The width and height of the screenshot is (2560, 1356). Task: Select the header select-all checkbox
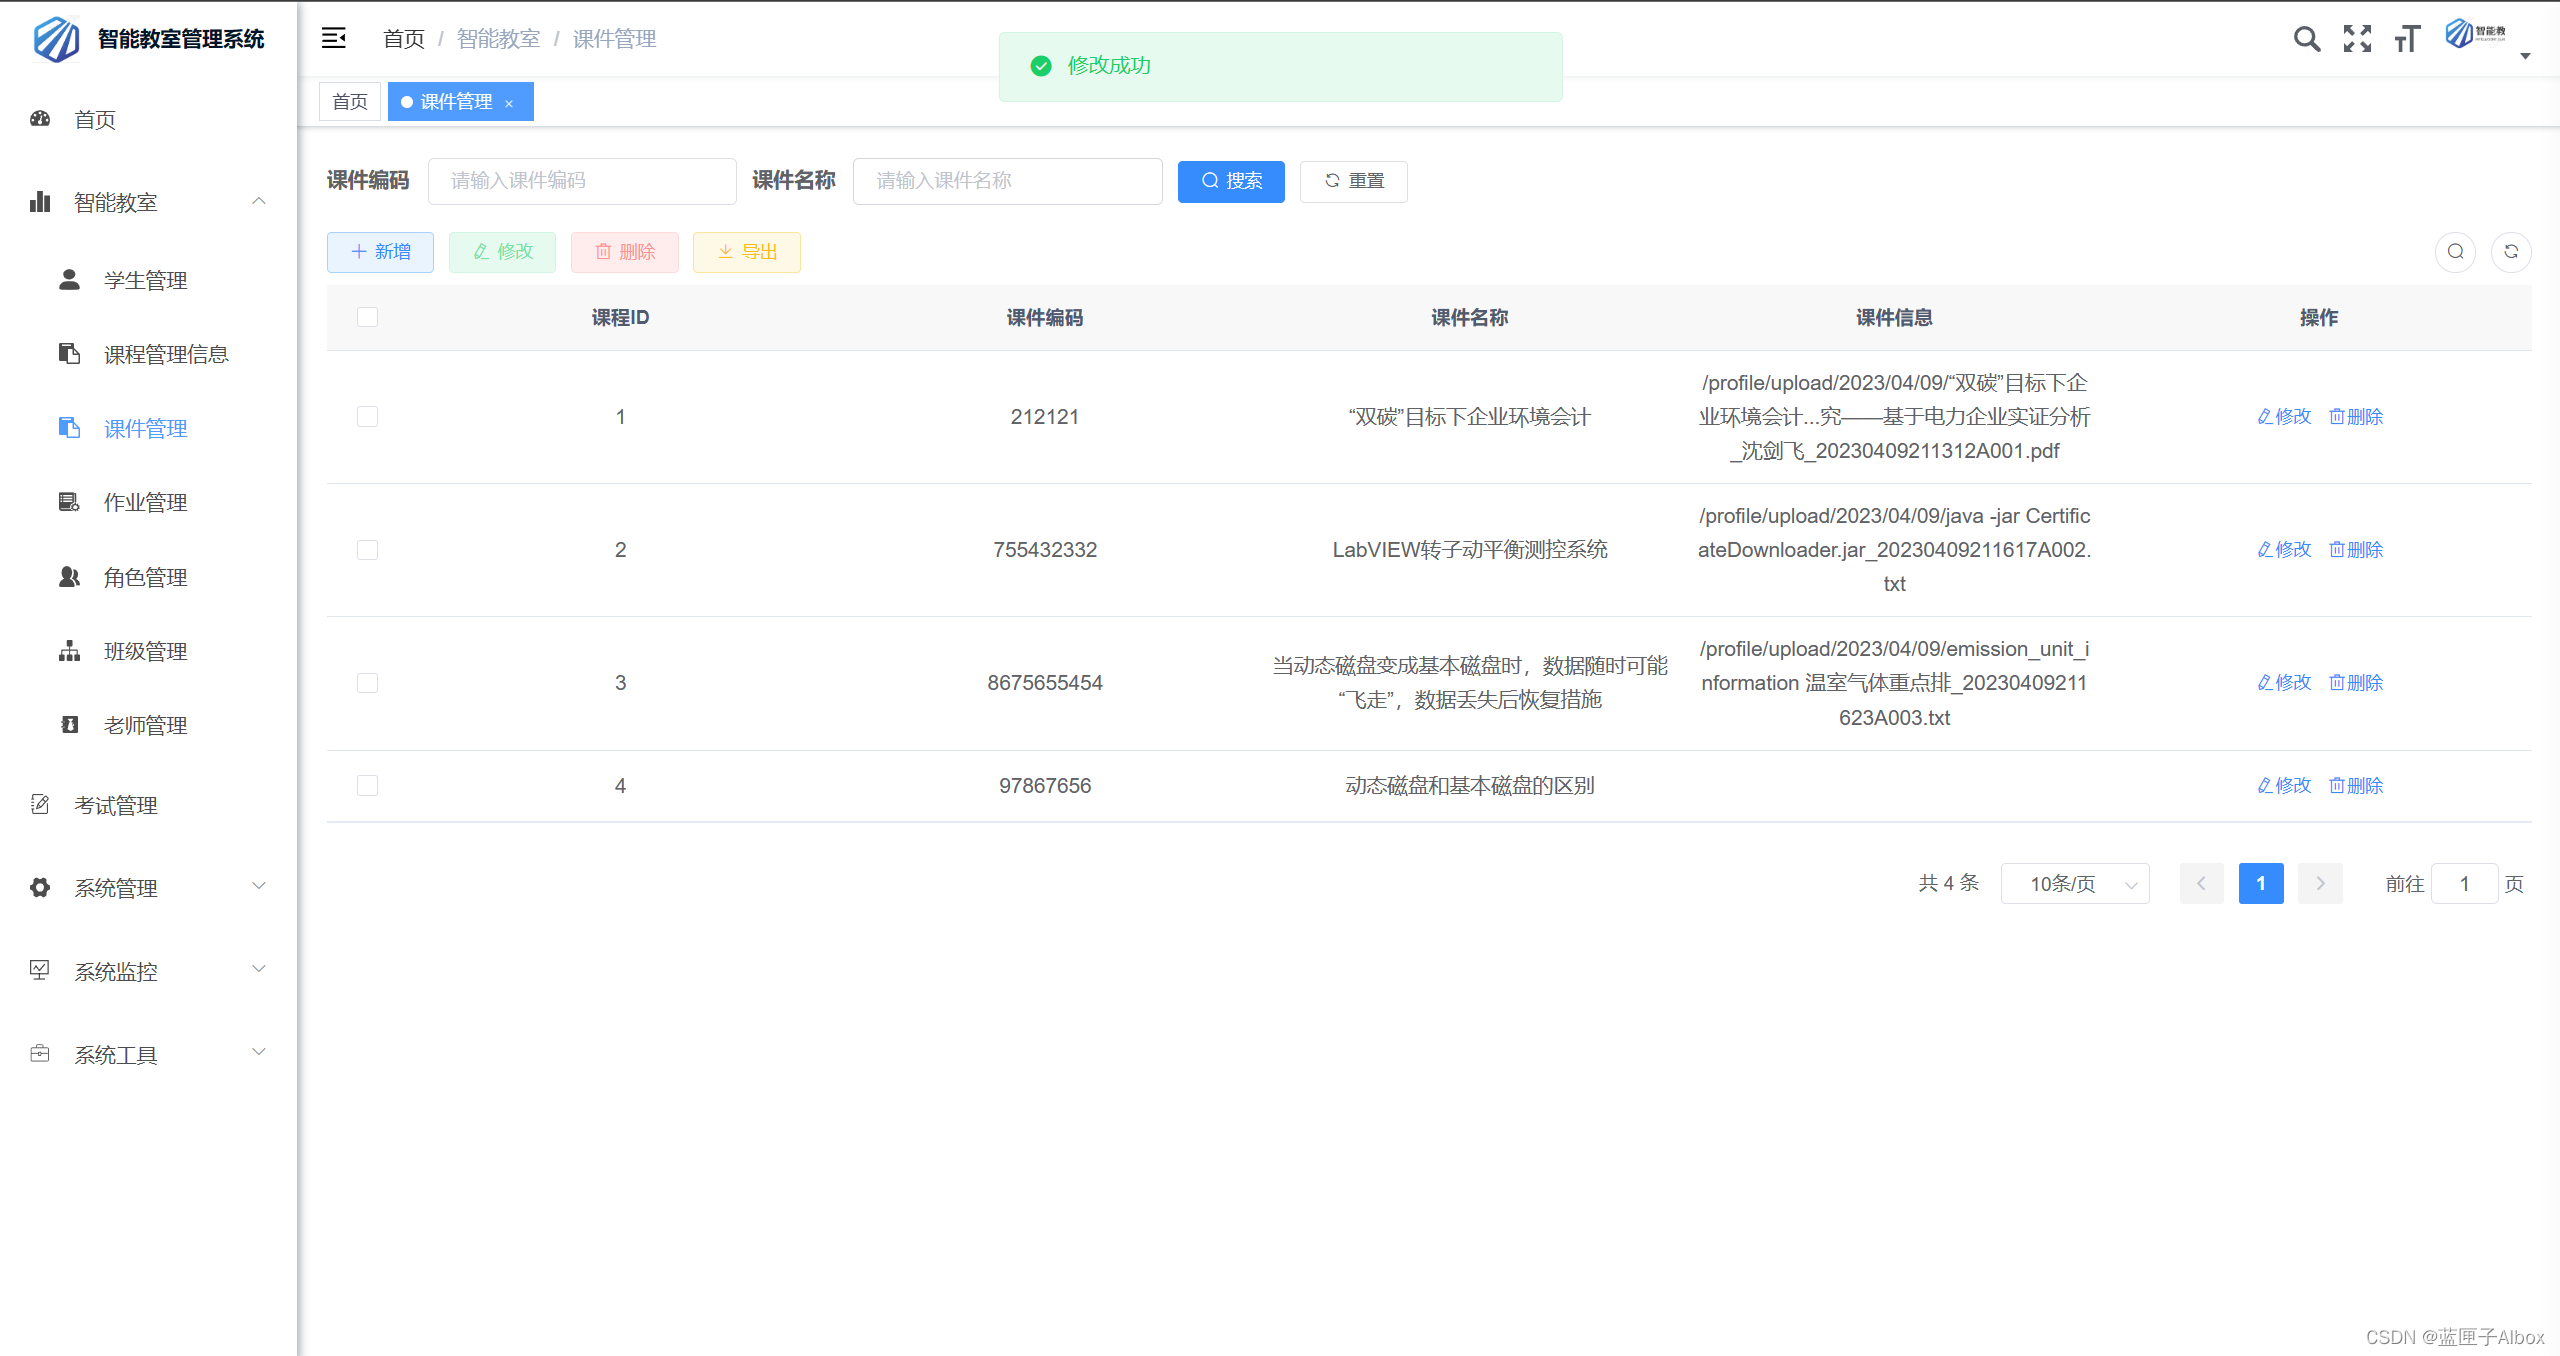367,317
